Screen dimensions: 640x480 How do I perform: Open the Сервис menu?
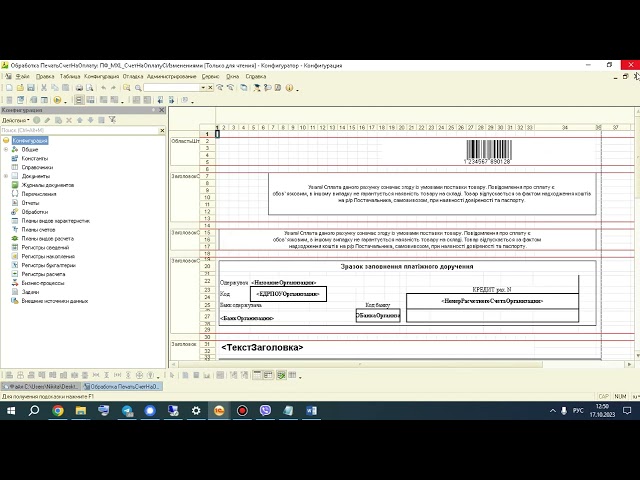(x=211, y=76)
